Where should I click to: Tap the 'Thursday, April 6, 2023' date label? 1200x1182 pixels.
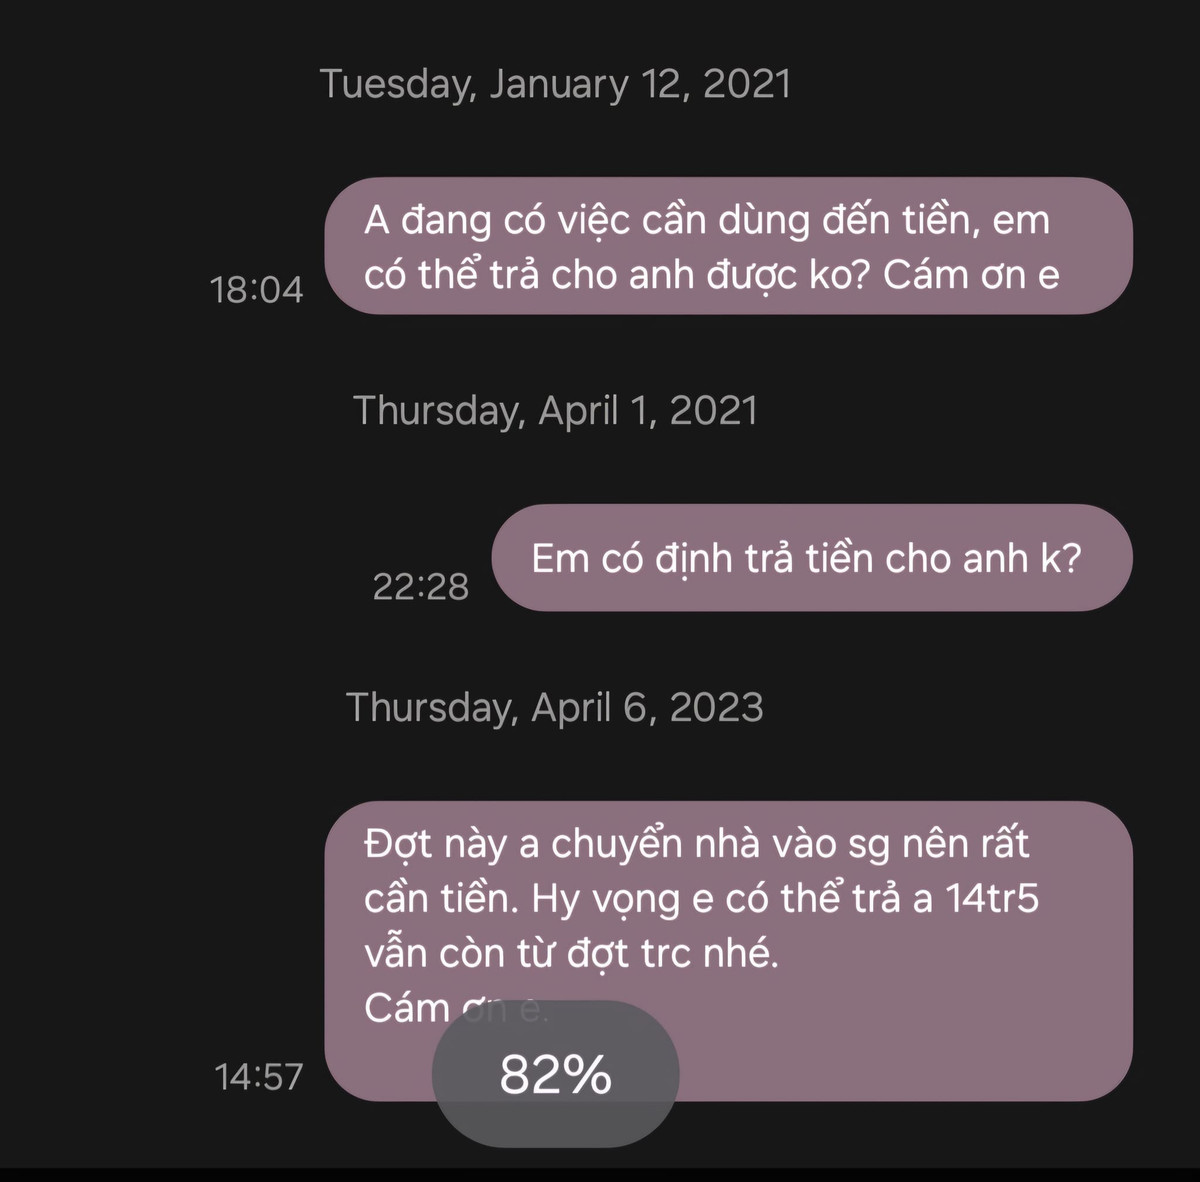pyautogui.click(x=555, y=707)
